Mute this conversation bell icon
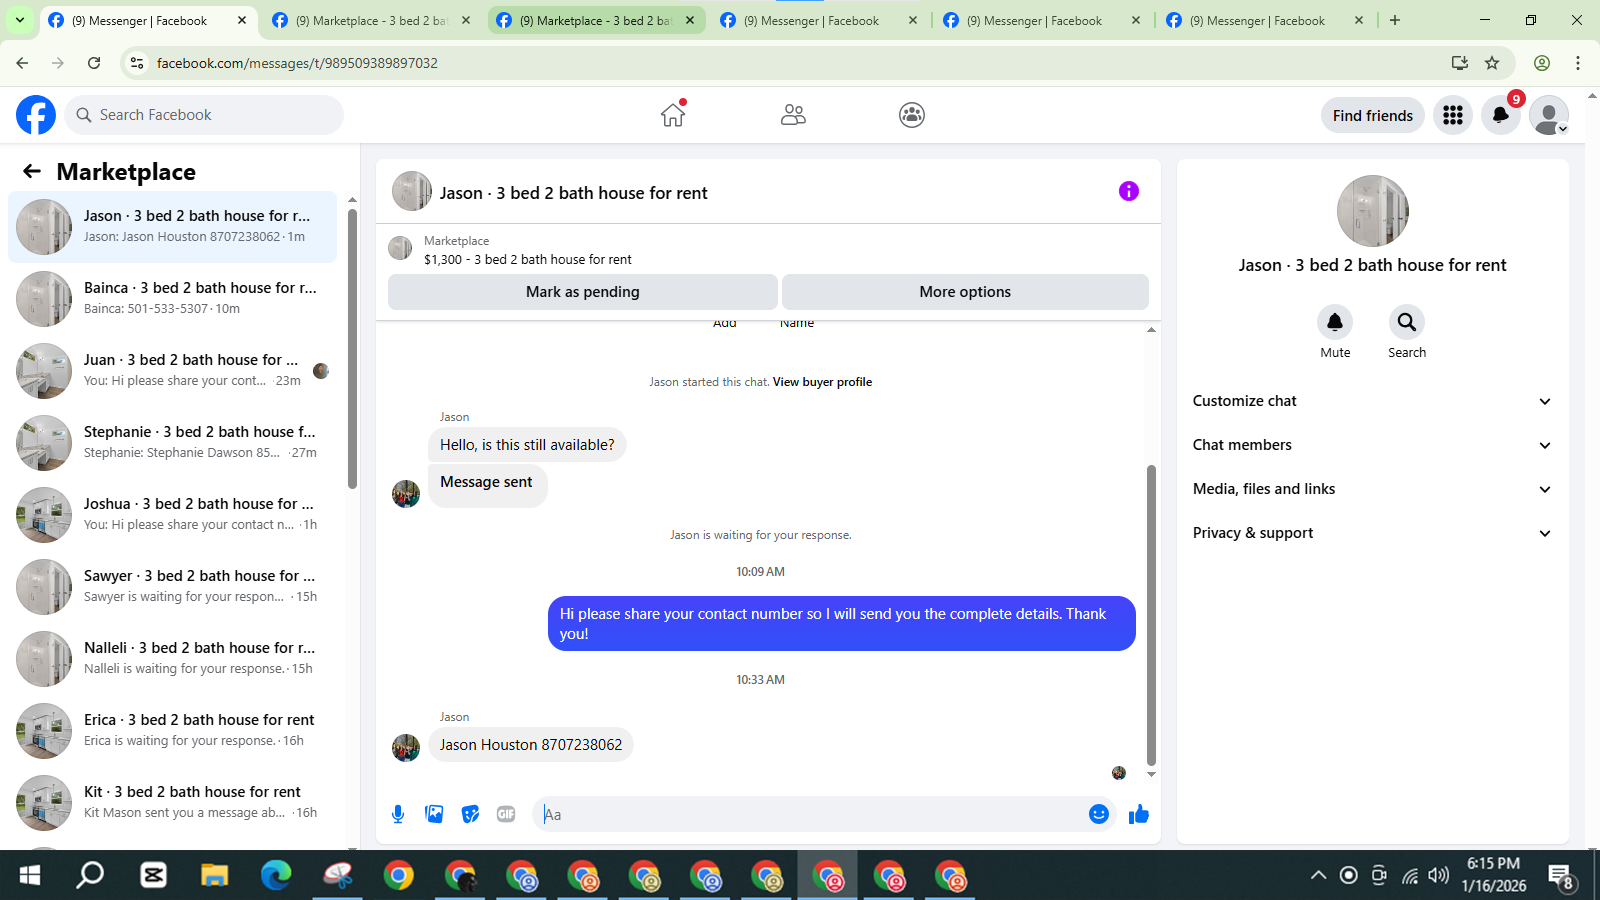This screenshot has height=900, width=1600. click(x=1335, y=322)
